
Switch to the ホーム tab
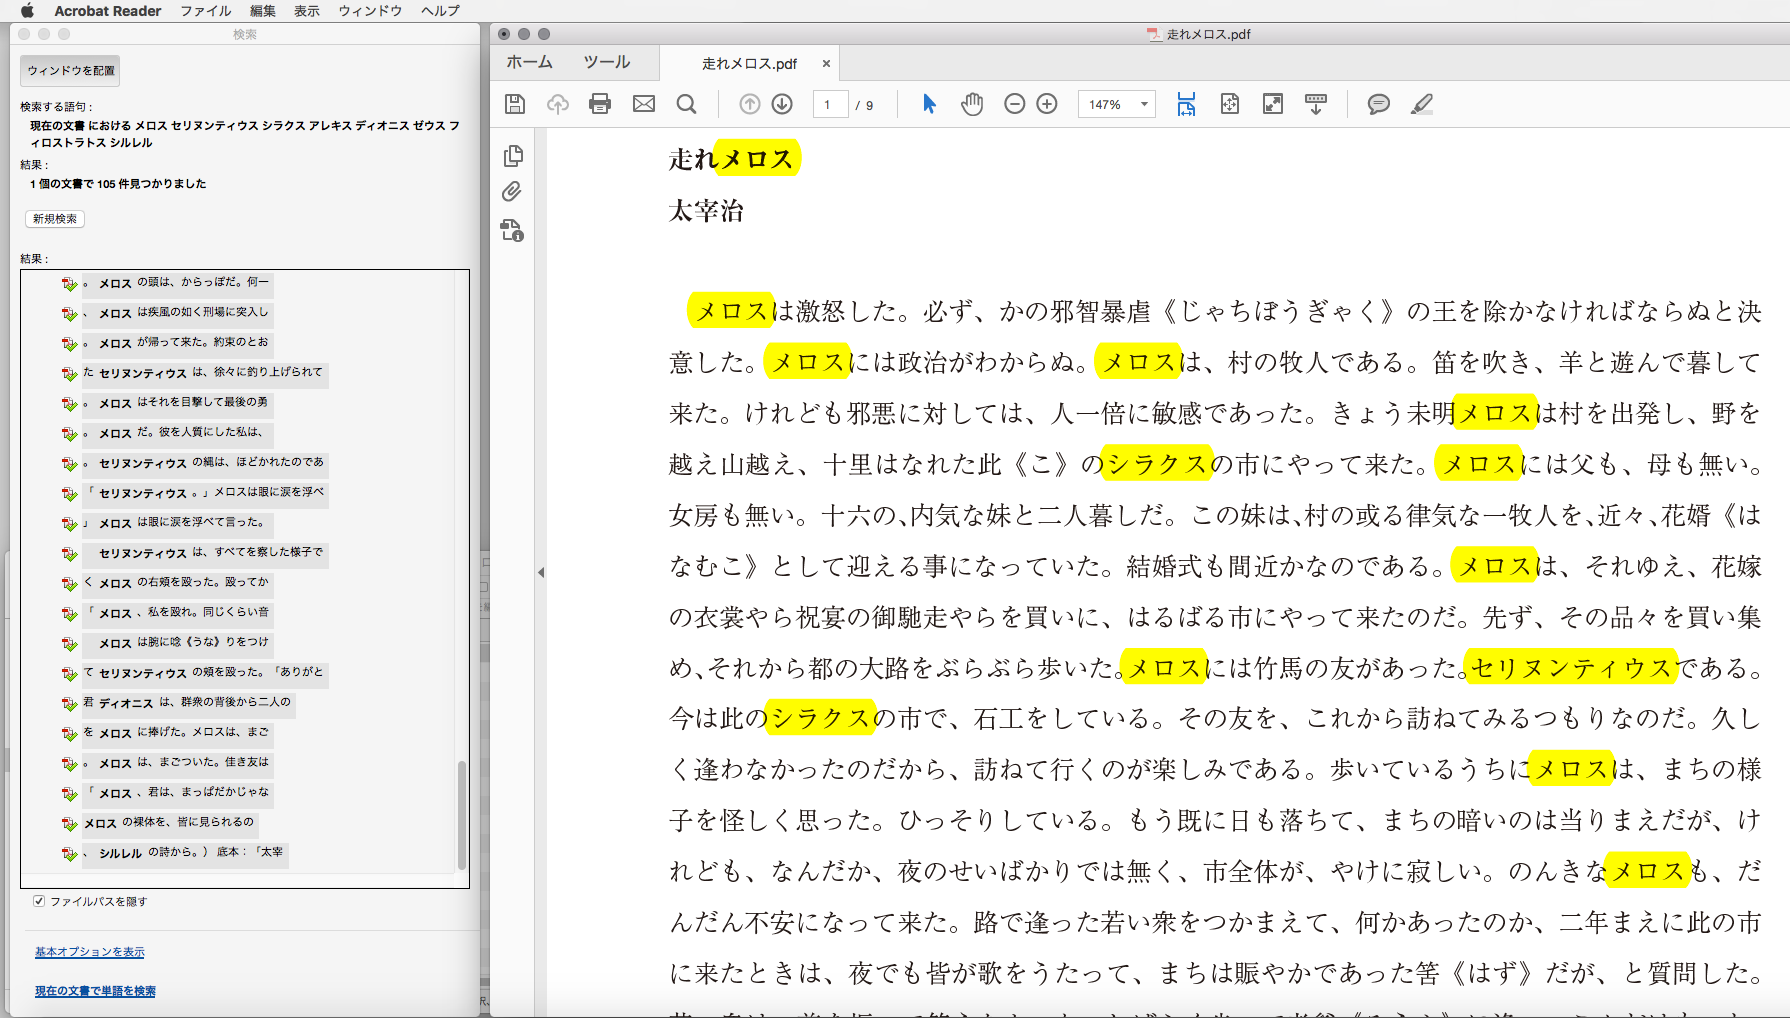click(x=530, y=62)
